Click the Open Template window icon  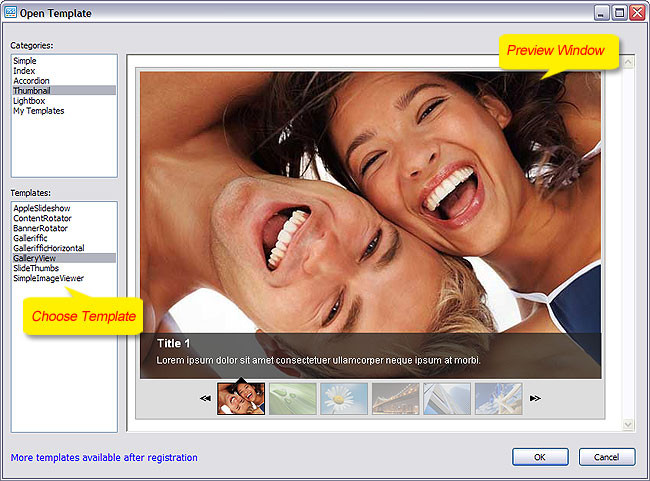10,12
